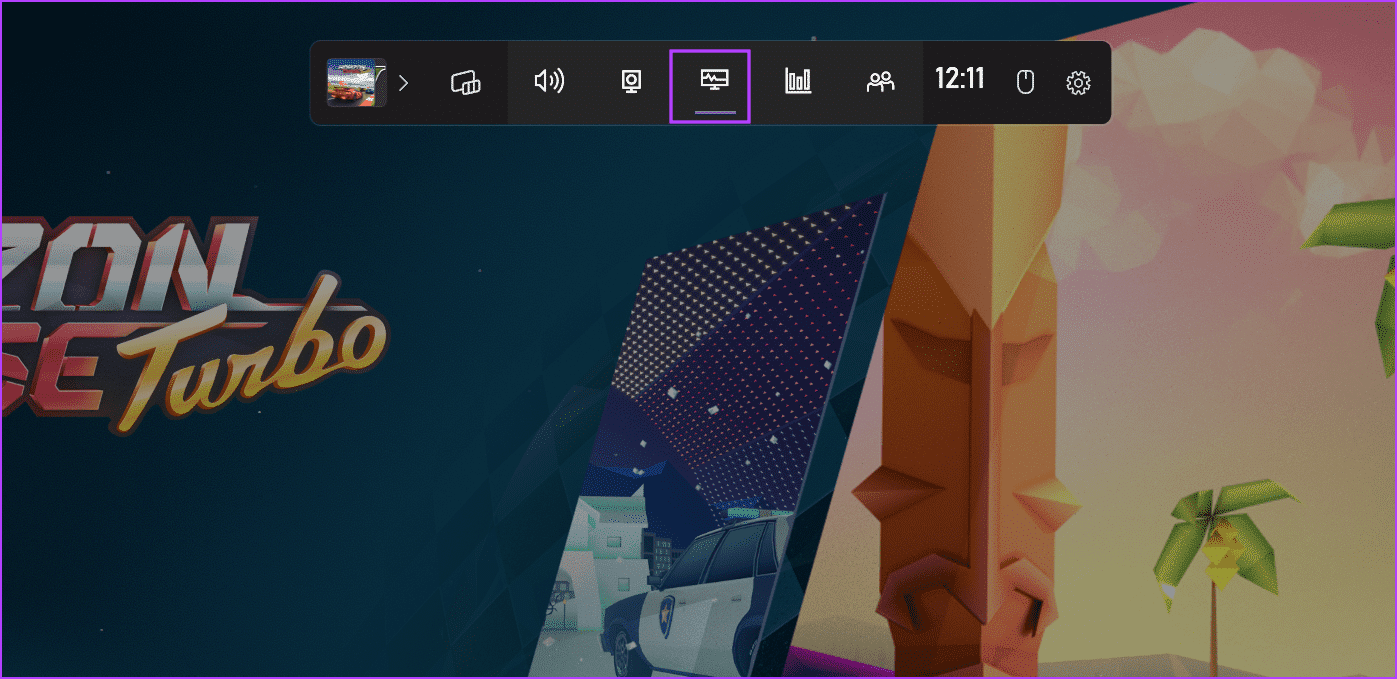Toggle the Performance widget monitor icon
Screen dimensions: 1397x679
click(714, 82)
